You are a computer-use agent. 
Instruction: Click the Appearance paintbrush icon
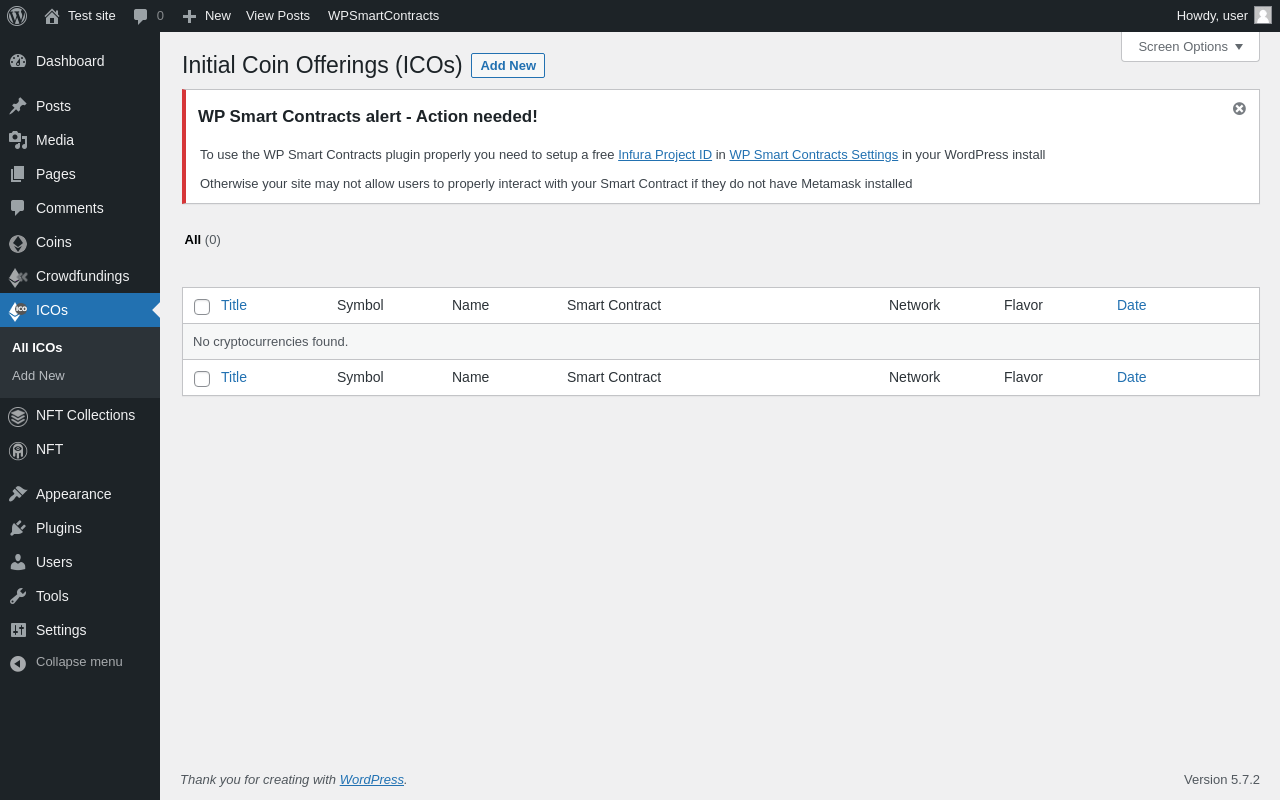18,494
